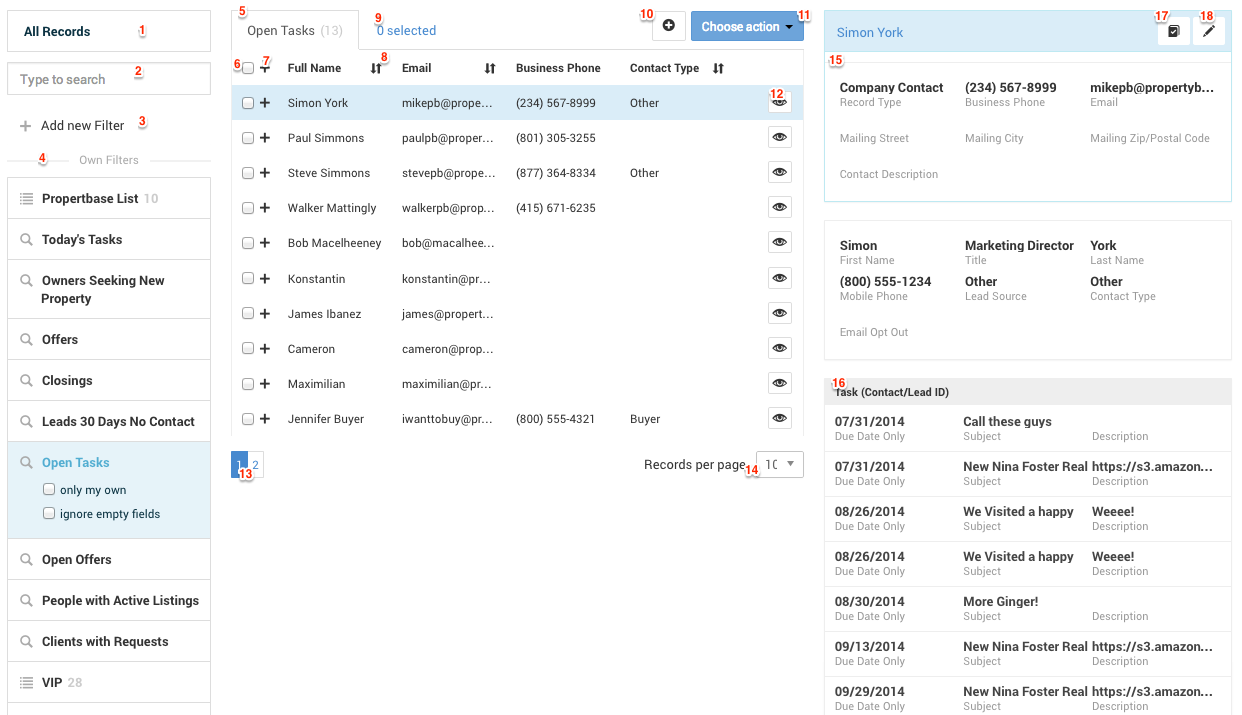Image resolution: width=1242 pixels, height=715 pixels.
Task: Add a new record with the plus circle icon
Action: [668, 25]
